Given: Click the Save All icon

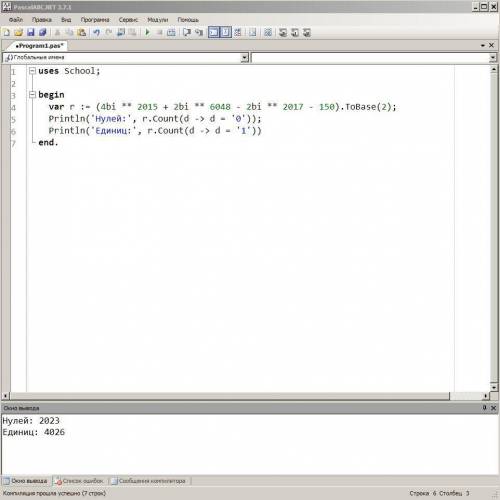Looking at the screenshot, I should [43, 32].
